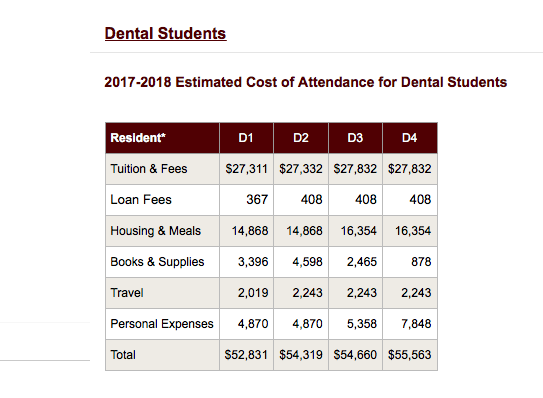
Task: Click the D4 total value $55,563
Action: click(x=410, y=355)
